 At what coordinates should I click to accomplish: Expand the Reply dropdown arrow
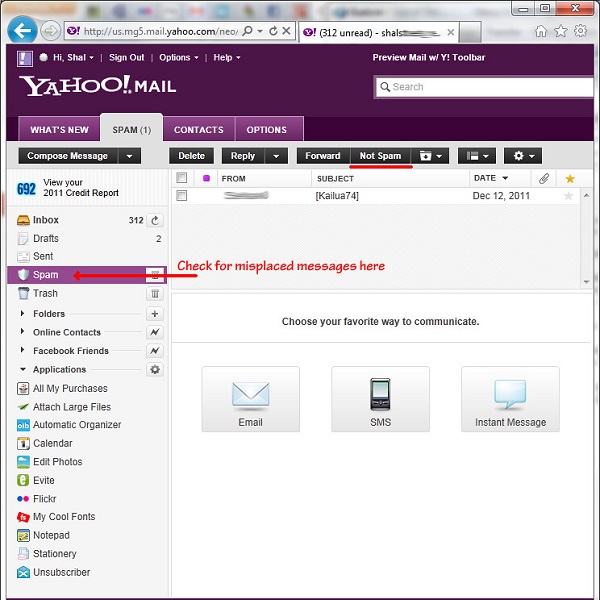point(276,156)
